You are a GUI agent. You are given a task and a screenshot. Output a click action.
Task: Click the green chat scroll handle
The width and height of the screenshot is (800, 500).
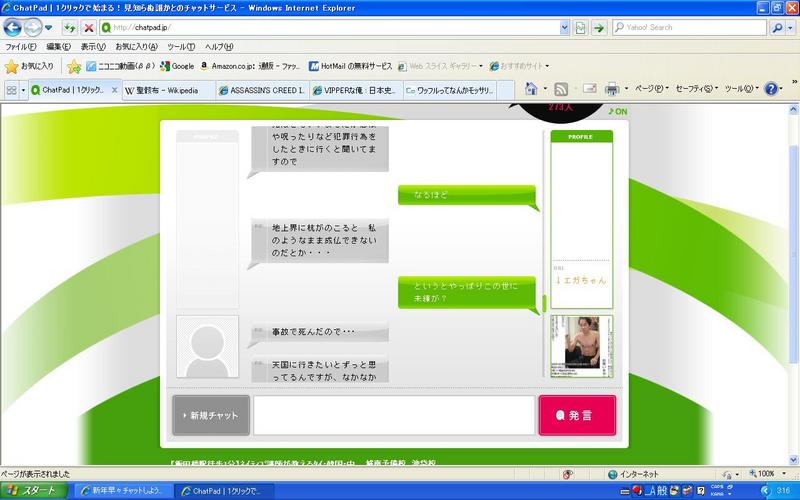click(544, 303)
